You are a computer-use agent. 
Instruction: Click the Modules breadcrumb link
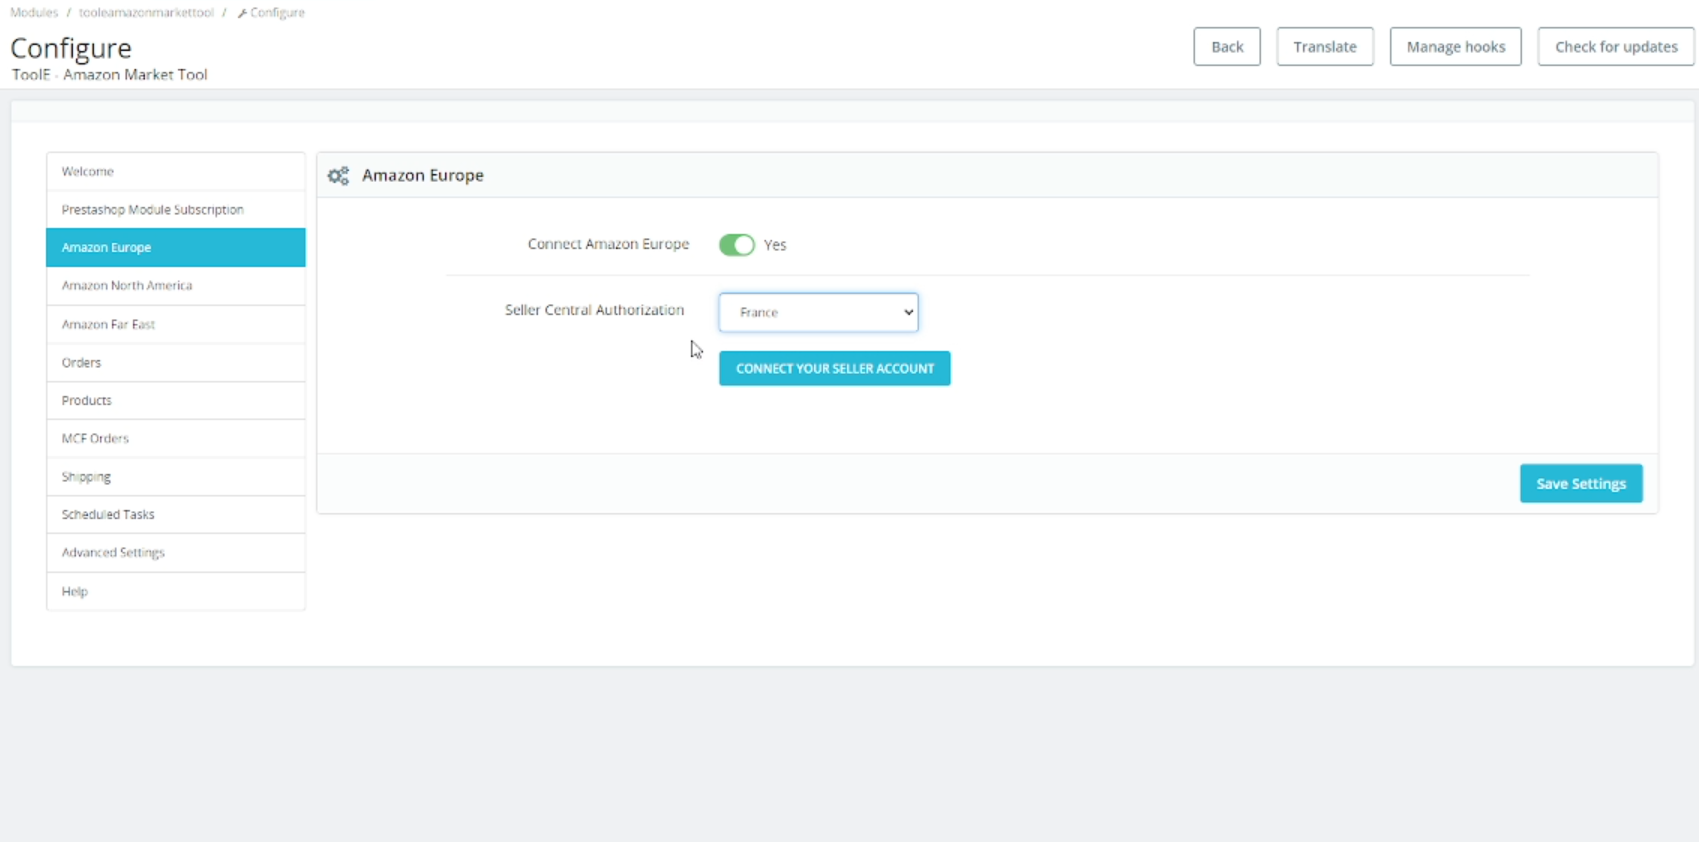(34, 13)
